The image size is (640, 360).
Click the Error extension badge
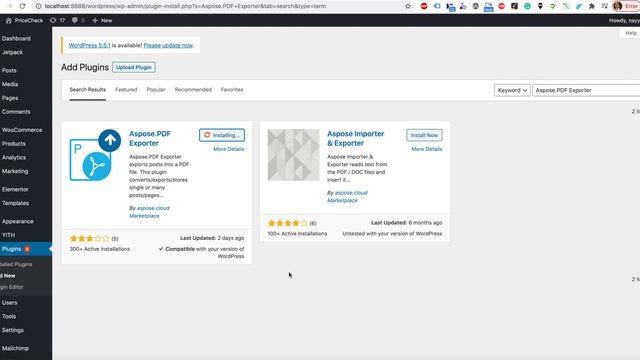(x=631, y=6)
